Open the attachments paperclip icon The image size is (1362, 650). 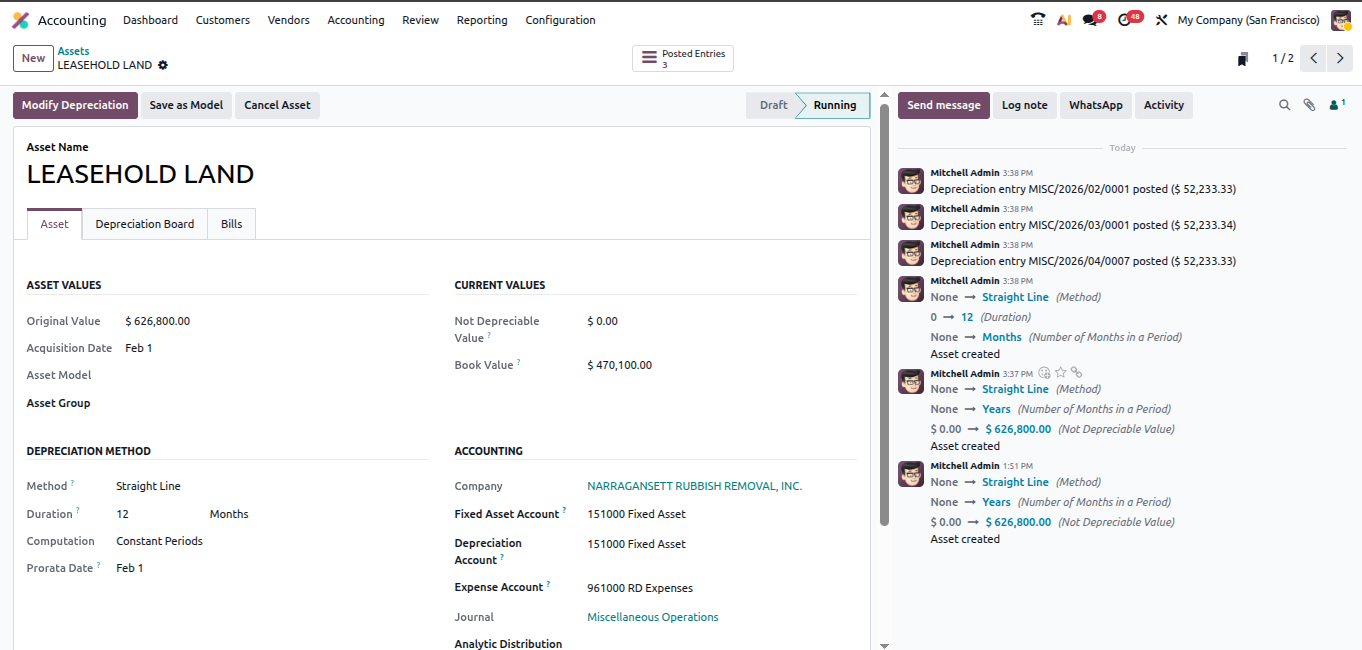click(1309, 105)
